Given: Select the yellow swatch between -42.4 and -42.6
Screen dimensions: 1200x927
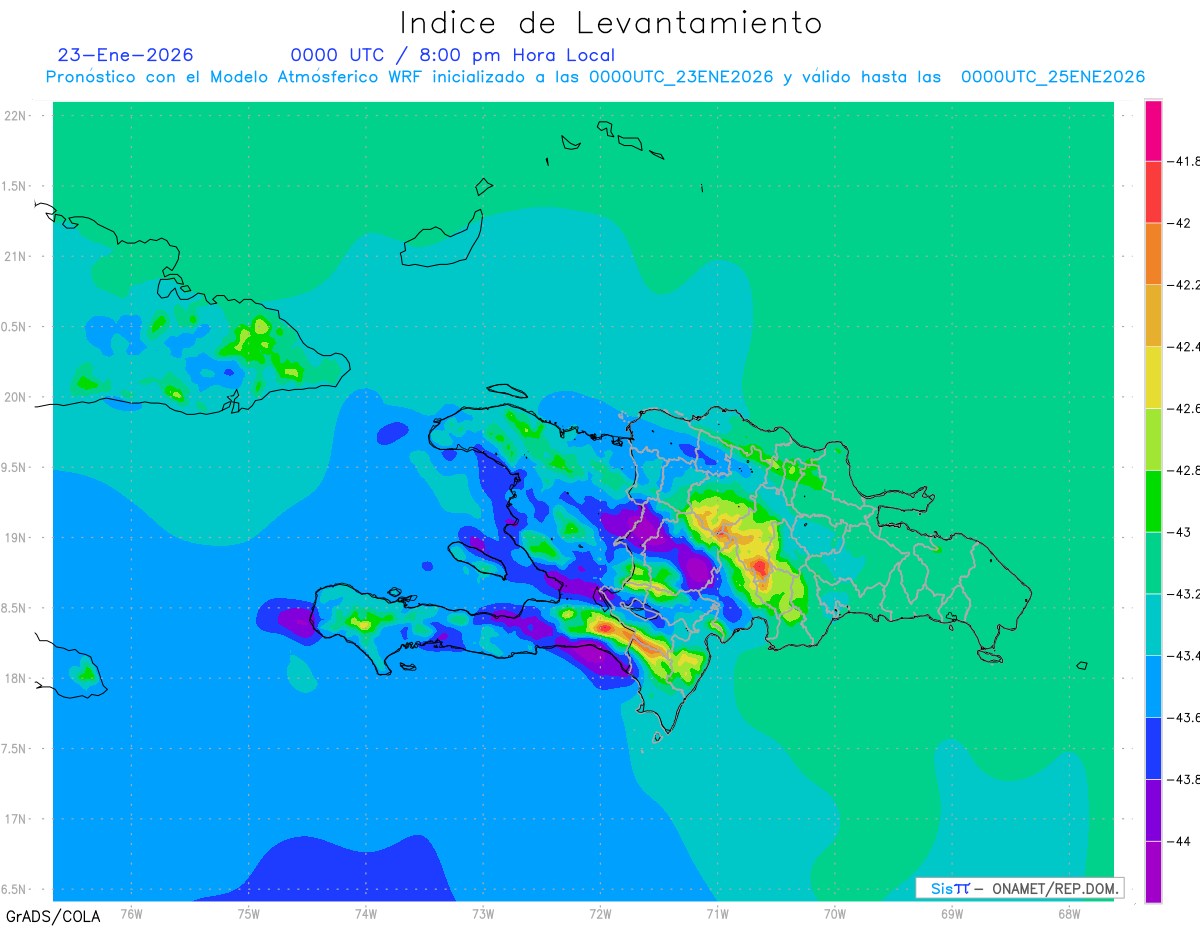Looking at the screenshot, I should coord(1153,377).
